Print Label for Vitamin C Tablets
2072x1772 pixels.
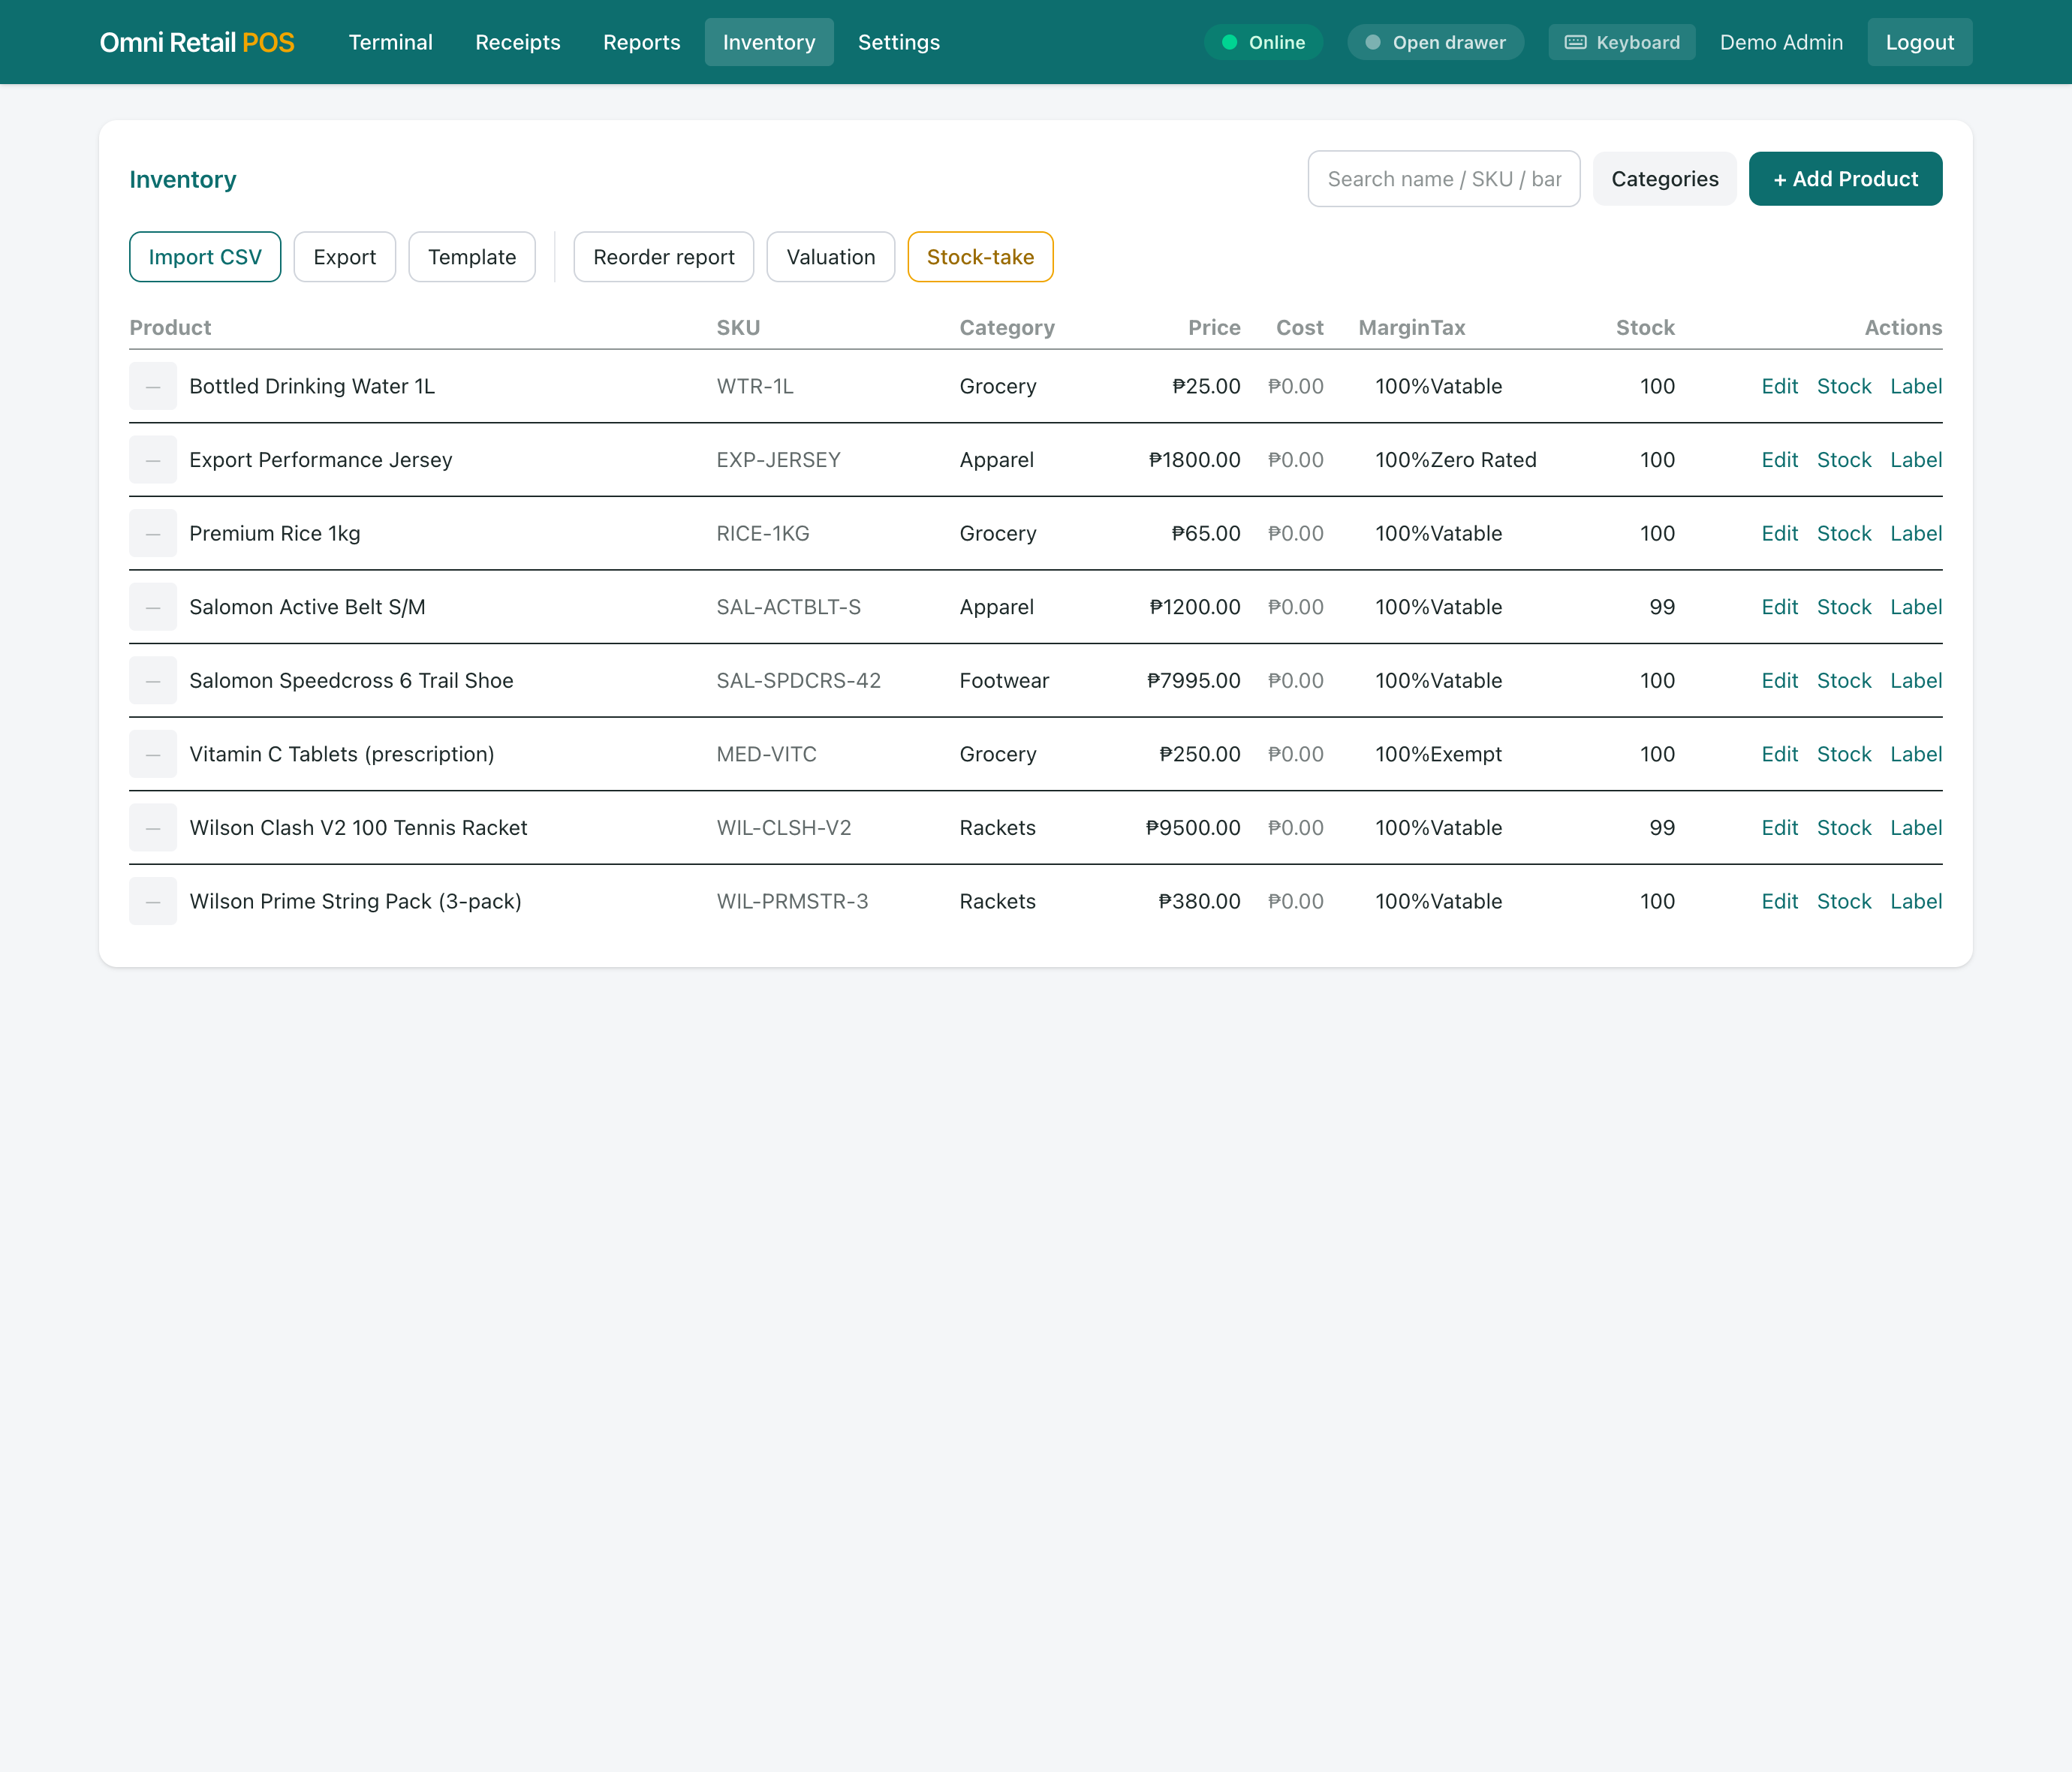click(x=1915, y=754)
